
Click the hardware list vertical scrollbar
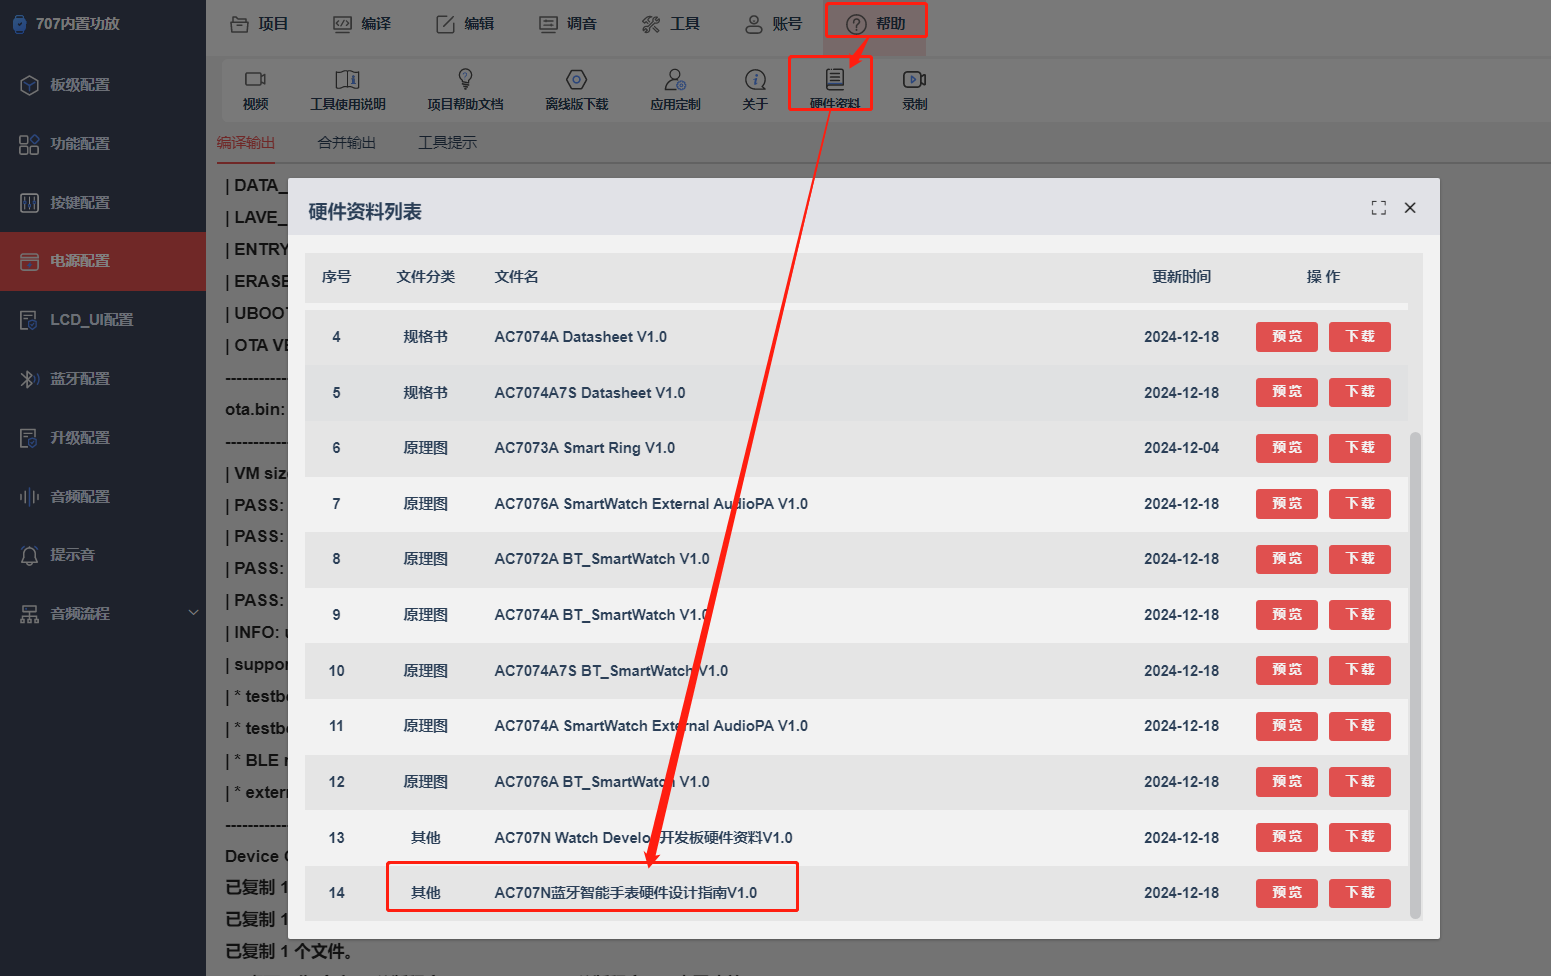[x=1415, y=675]
